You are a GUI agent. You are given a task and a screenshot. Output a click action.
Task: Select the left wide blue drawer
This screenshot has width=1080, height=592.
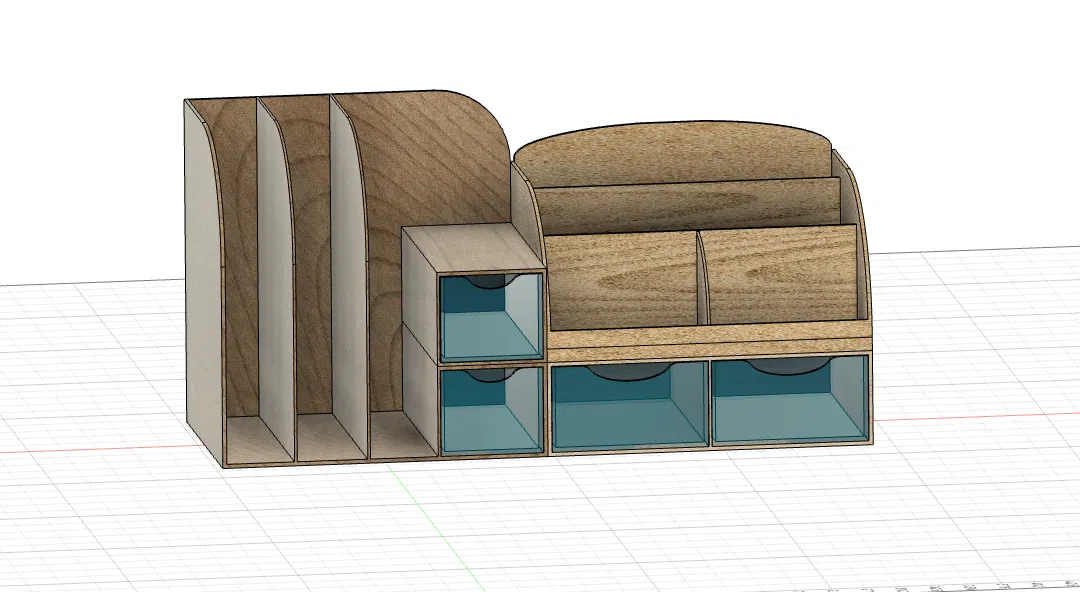(629, 405)
